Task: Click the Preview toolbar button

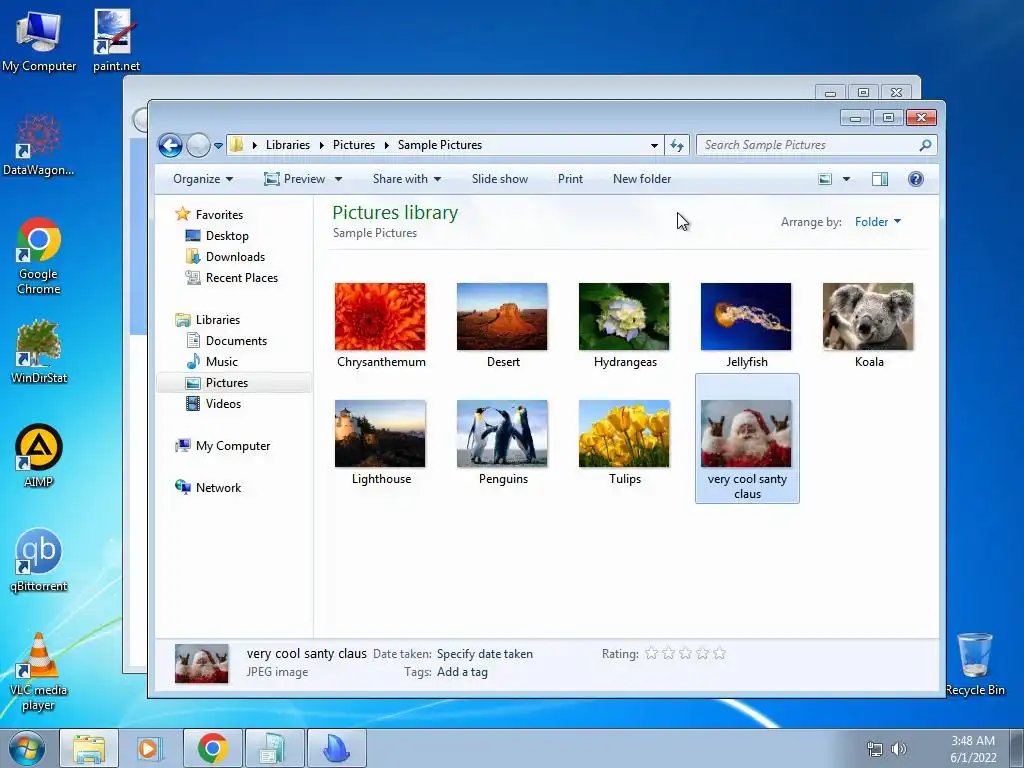Action: point(295,179)
